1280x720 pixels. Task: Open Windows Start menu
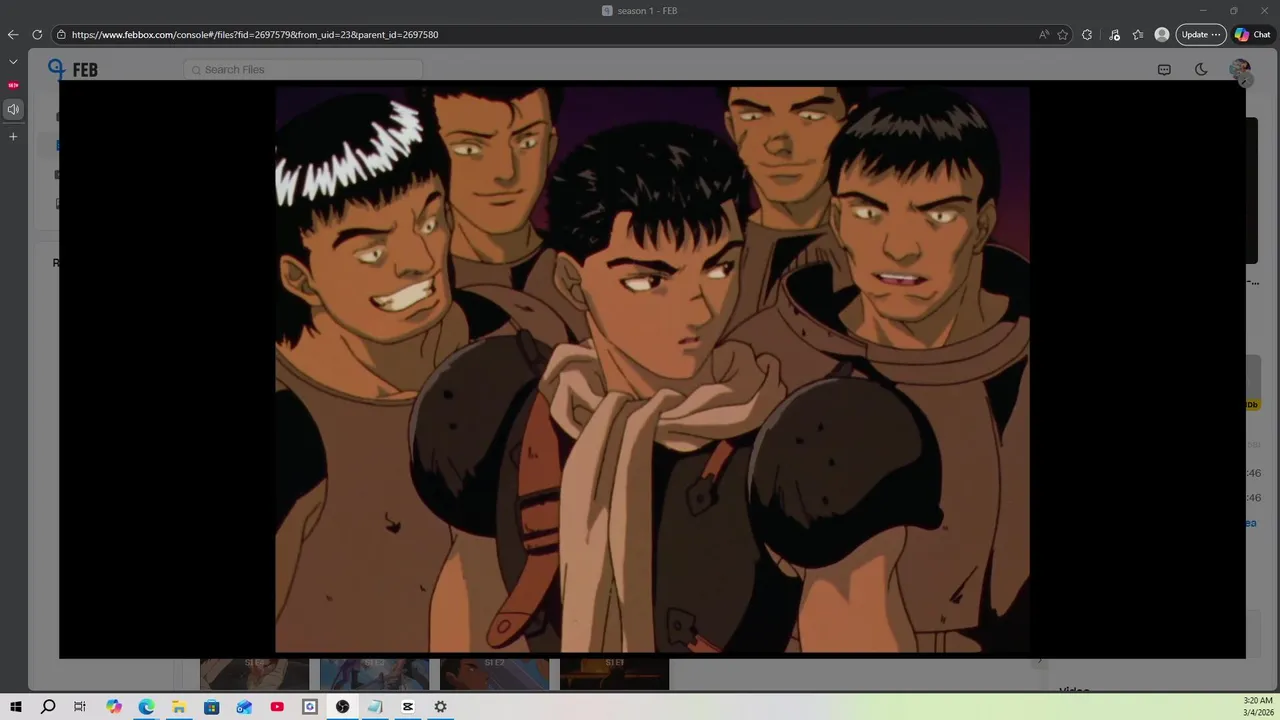pos(15,707)
